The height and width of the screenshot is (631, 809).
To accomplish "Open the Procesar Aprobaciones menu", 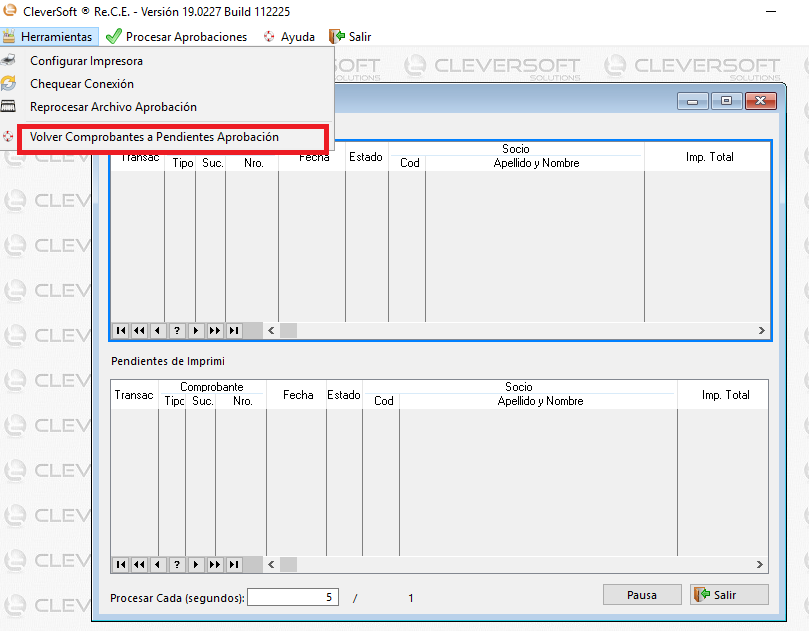I will click(177, 37).
